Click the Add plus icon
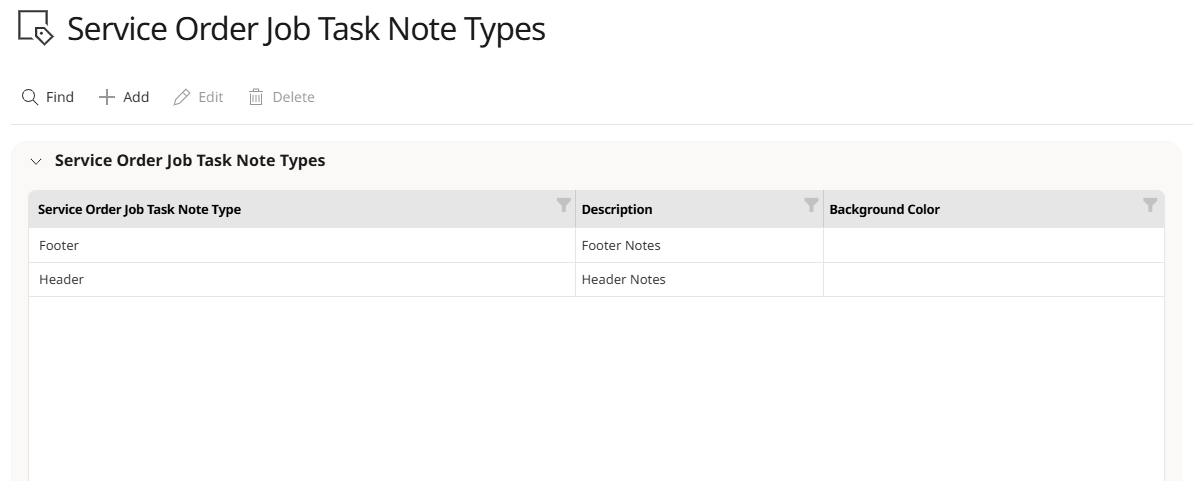Viewport: 1193px width, 481px height. 107,97
